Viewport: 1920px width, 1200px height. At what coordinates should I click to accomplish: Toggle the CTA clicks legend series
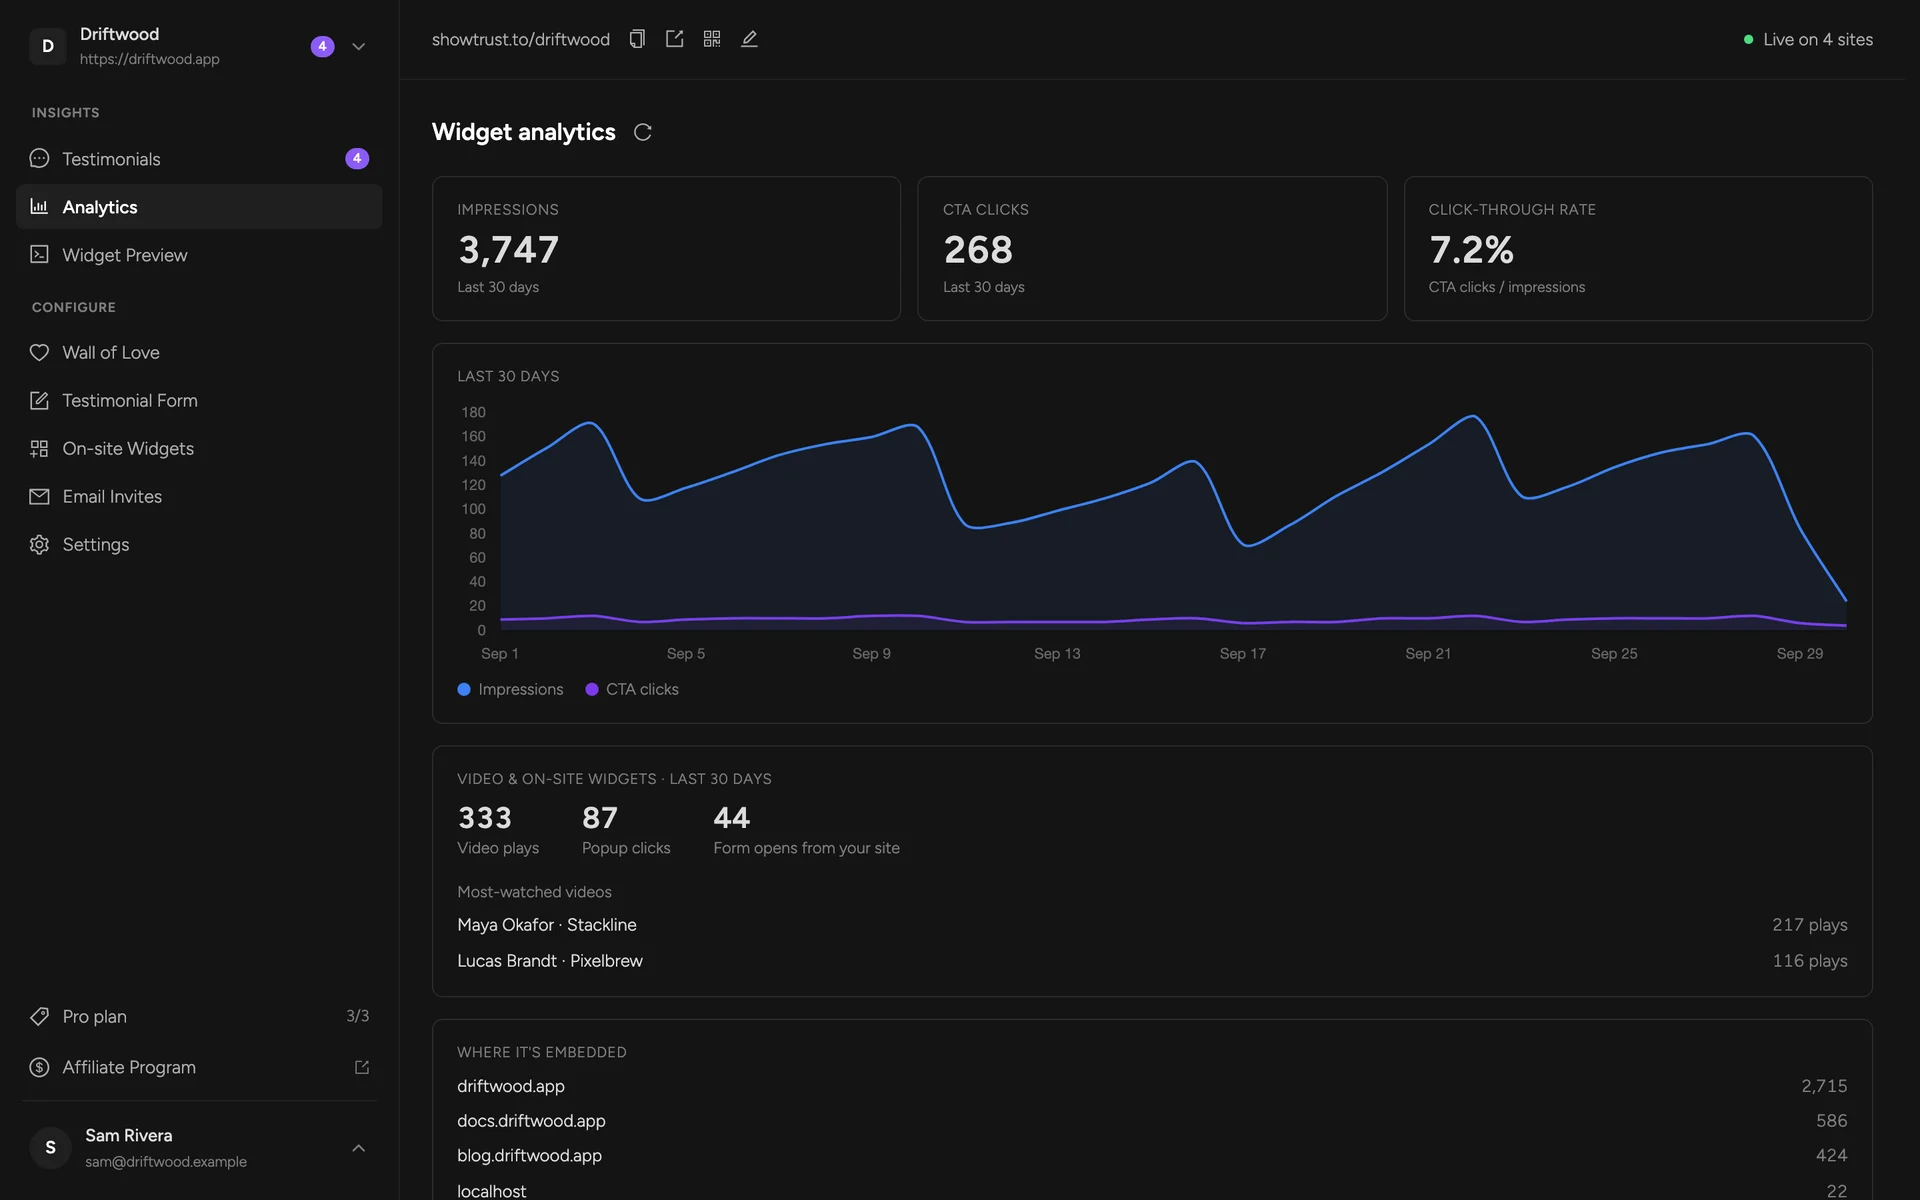[632, 689]
